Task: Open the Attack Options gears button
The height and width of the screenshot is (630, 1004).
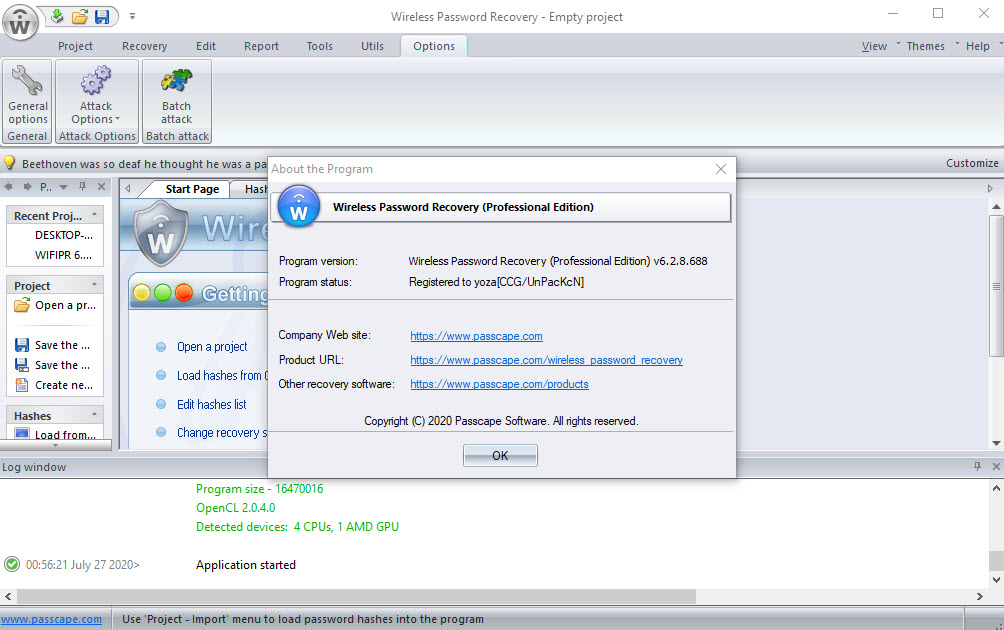Action: click(x=96, y=94)
